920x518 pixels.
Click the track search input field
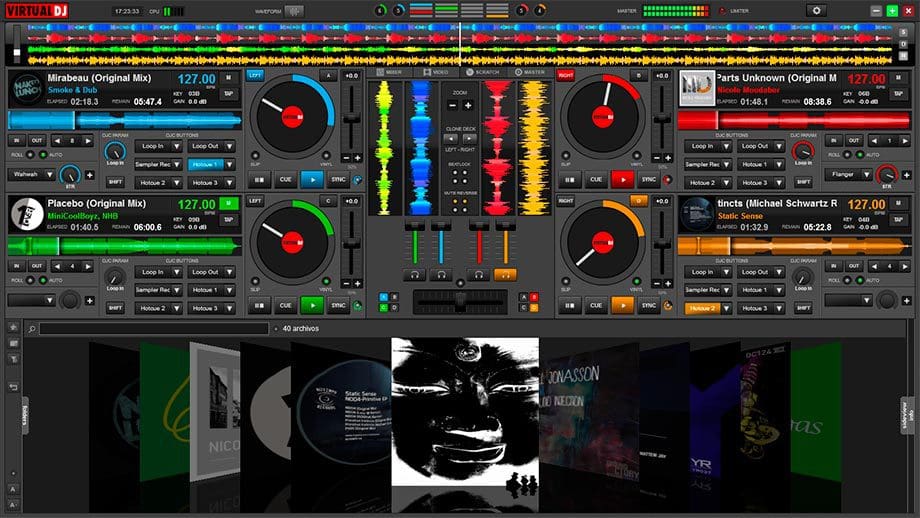(154, 329)
